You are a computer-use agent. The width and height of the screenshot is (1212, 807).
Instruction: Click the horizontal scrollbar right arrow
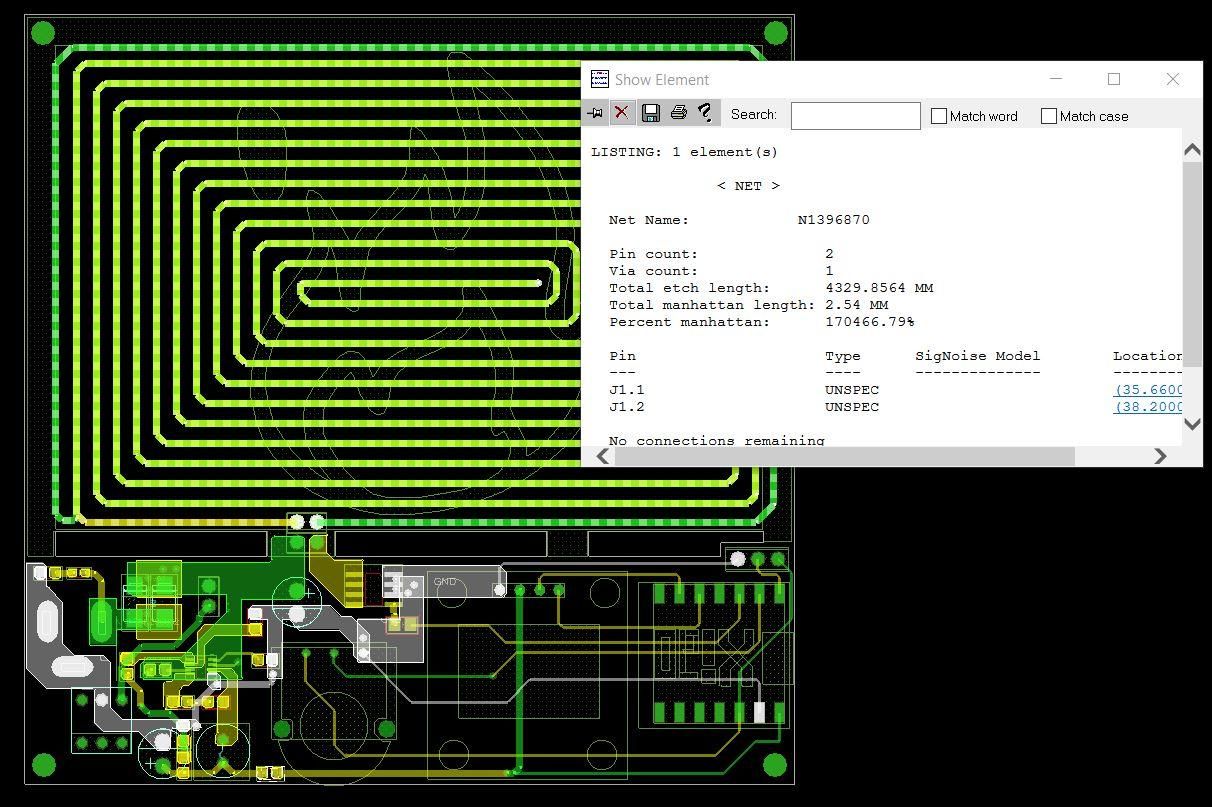tap(1160, 456)
